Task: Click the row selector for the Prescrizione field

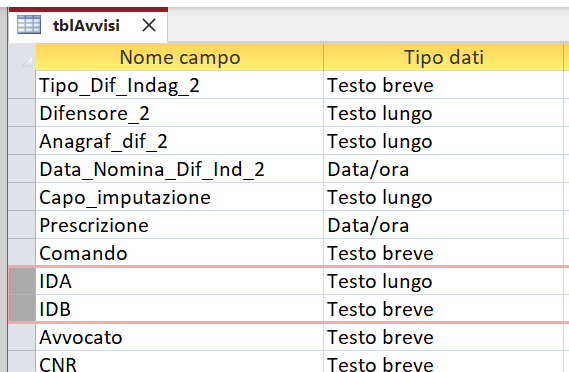Action: (x=22, y=225)
